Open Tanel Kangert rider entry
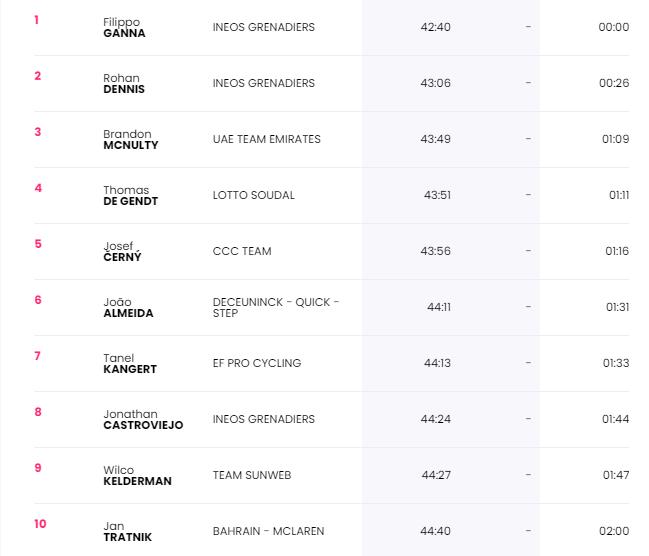This screenshot has width=649, height=556. click(130, 363)
